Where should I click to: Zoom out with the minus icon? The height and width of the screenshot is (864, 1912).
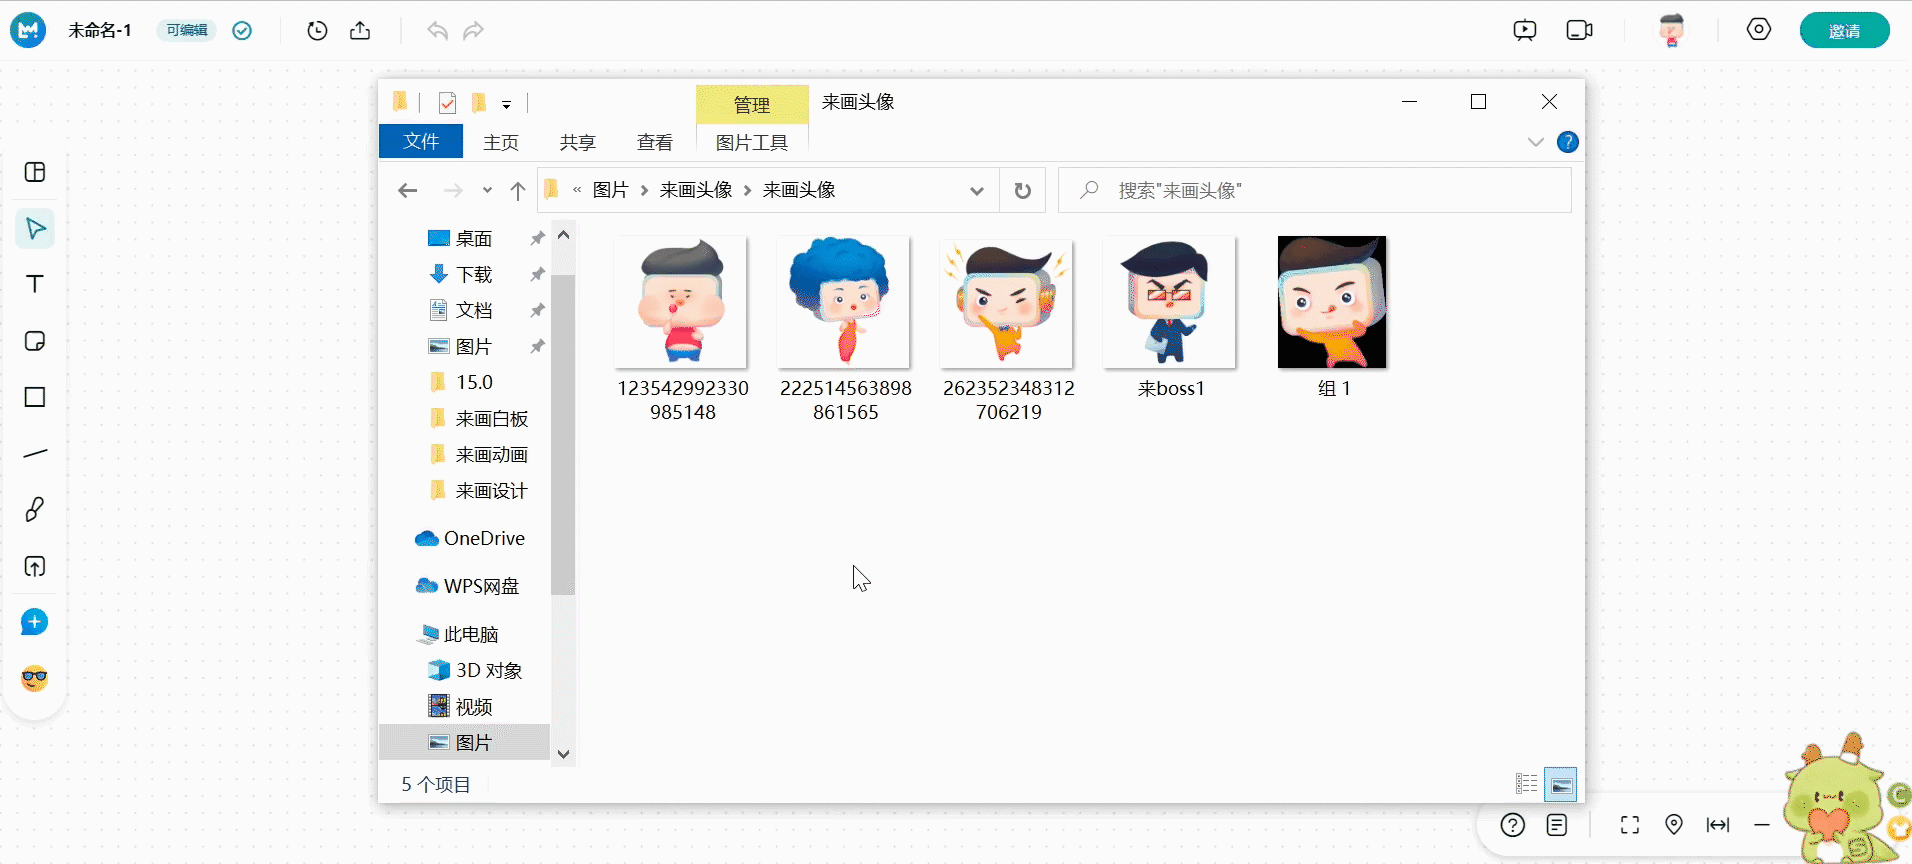pos(1762,825)
